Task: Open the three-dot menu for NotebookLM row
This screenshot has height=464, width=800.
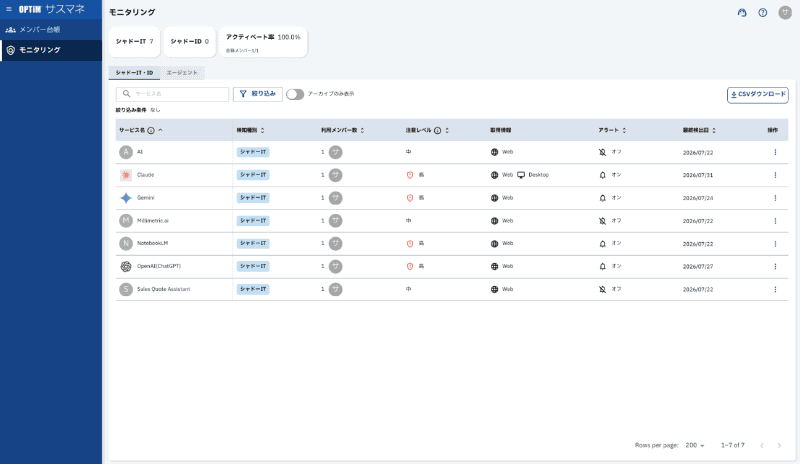Action: coord(775,244)
